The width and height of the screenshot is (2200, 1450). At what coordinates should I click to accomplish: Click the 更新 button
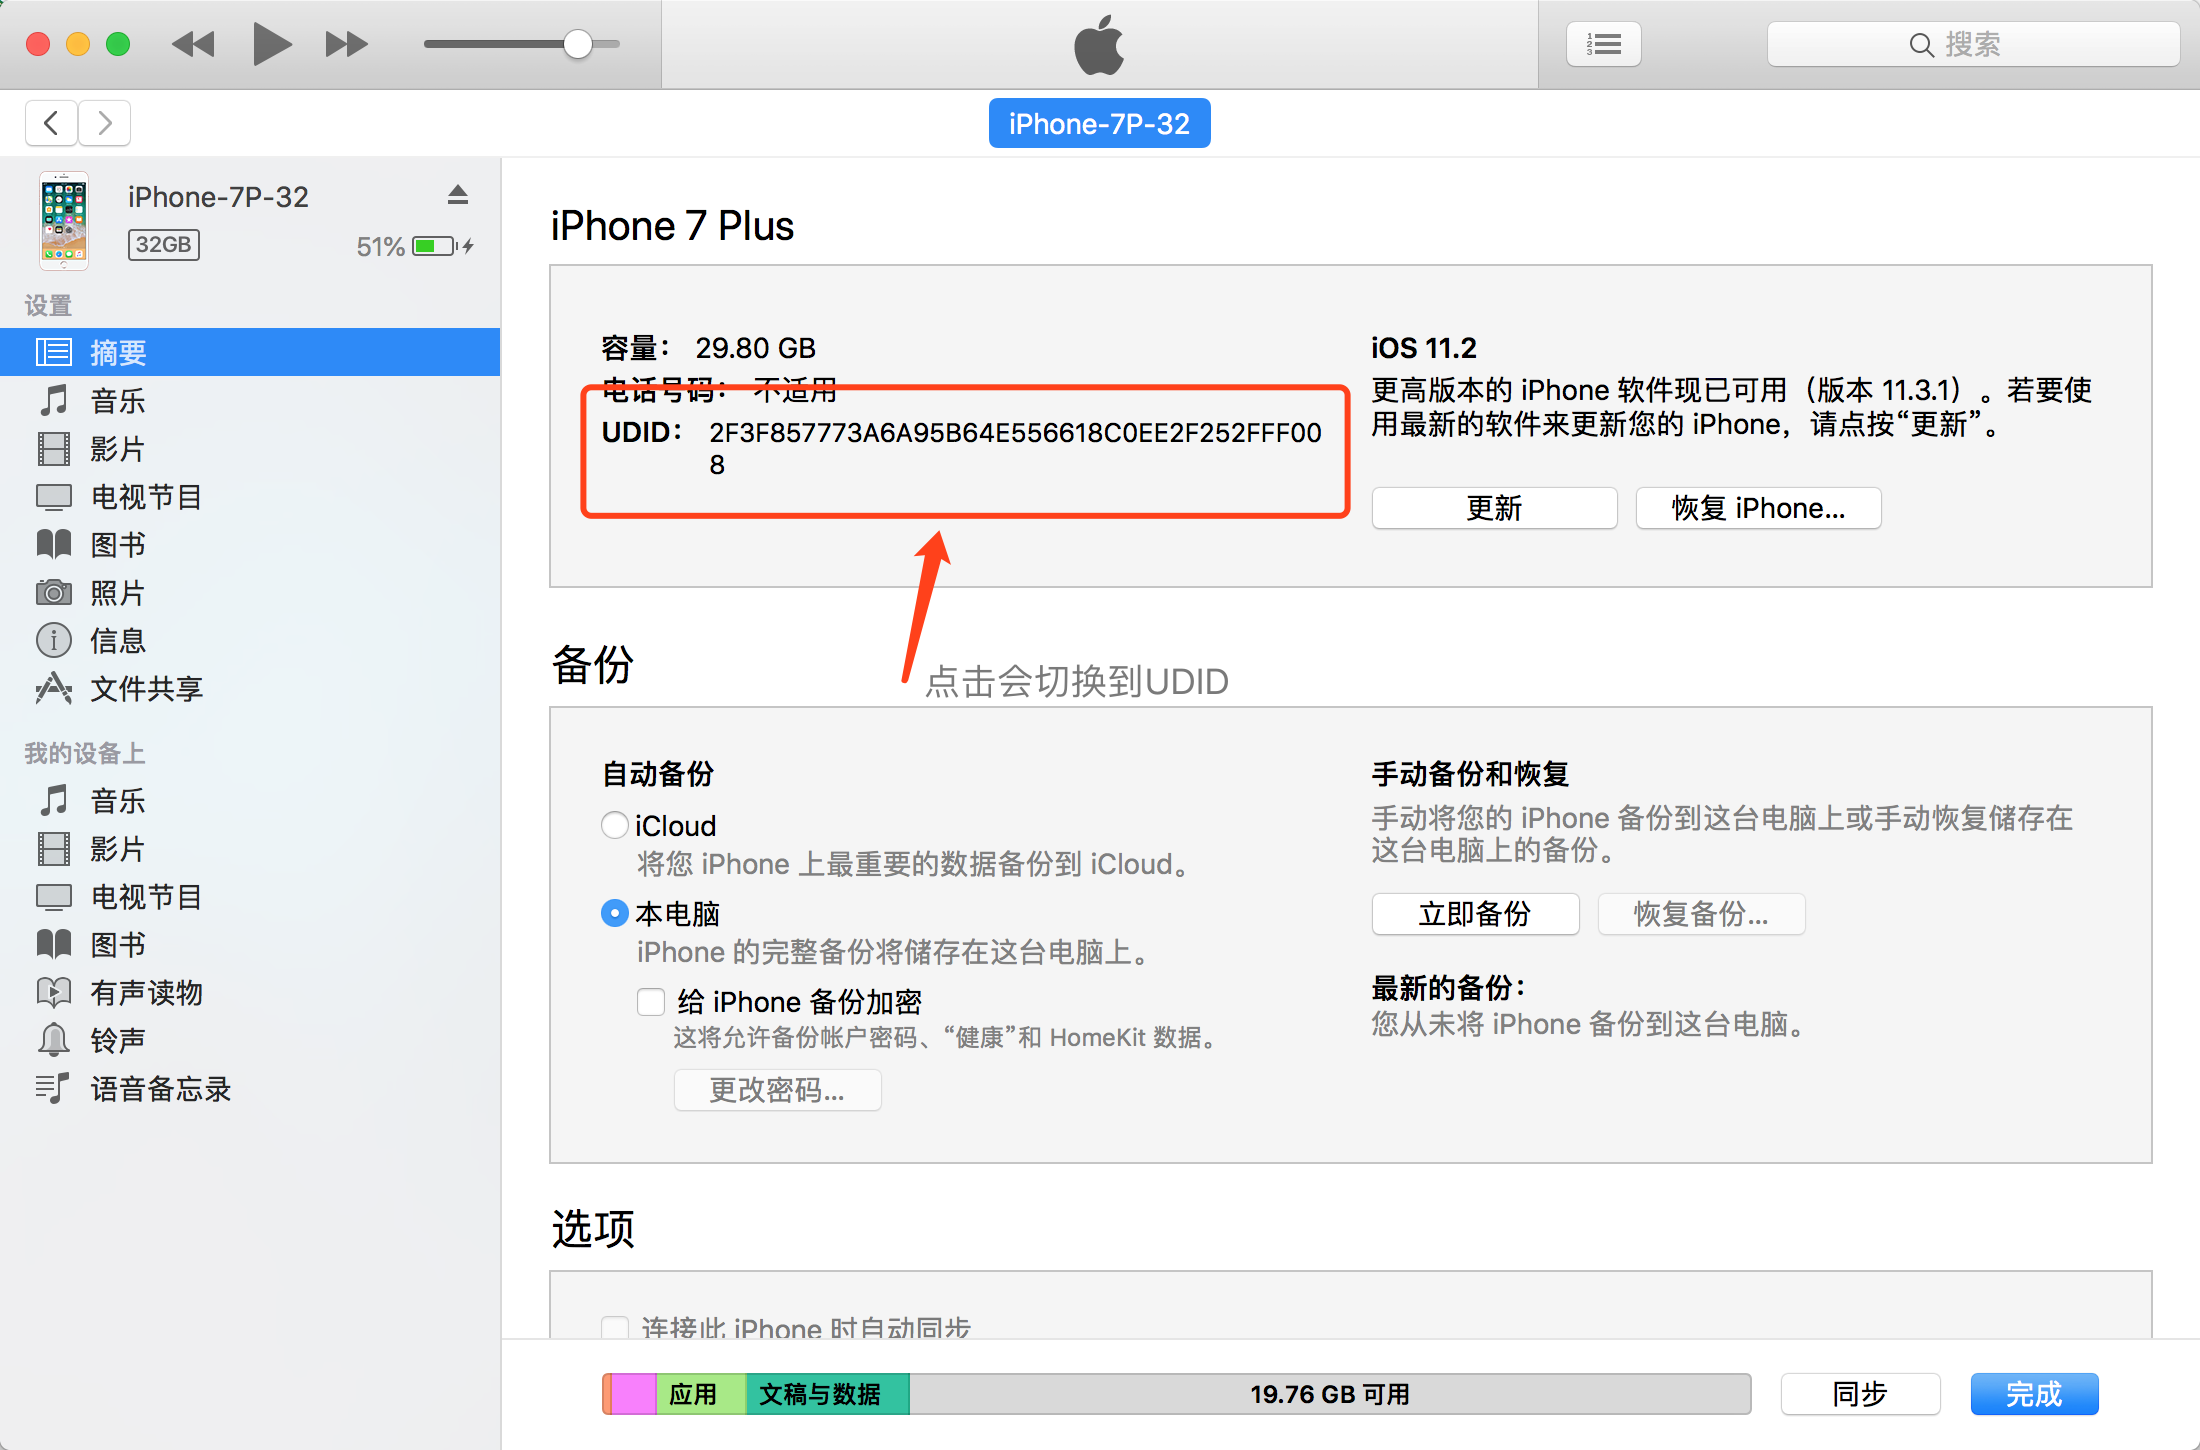pos(1494,508)
